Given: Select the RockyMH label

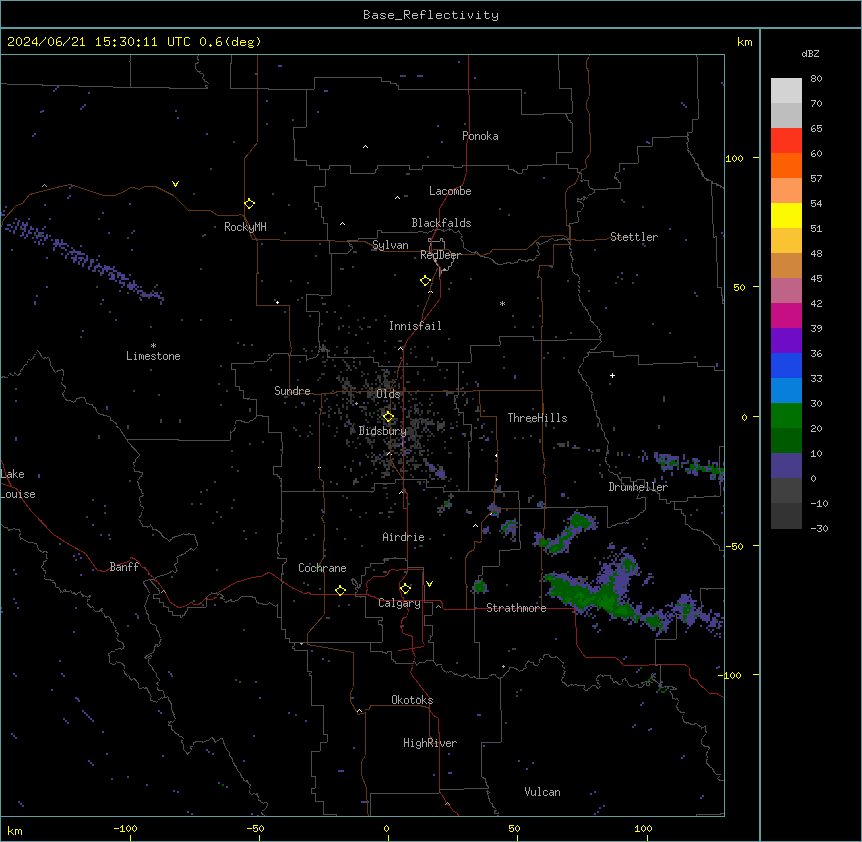Looking at the screenshot, I should click(x=245, y=227).
